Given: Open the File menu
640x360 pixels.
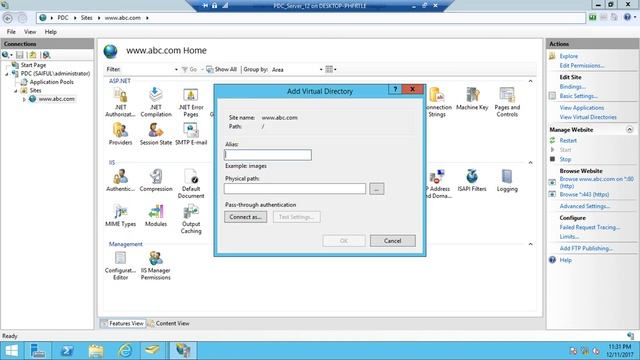Looking at the screenshot, I should [x=11, y=32].
